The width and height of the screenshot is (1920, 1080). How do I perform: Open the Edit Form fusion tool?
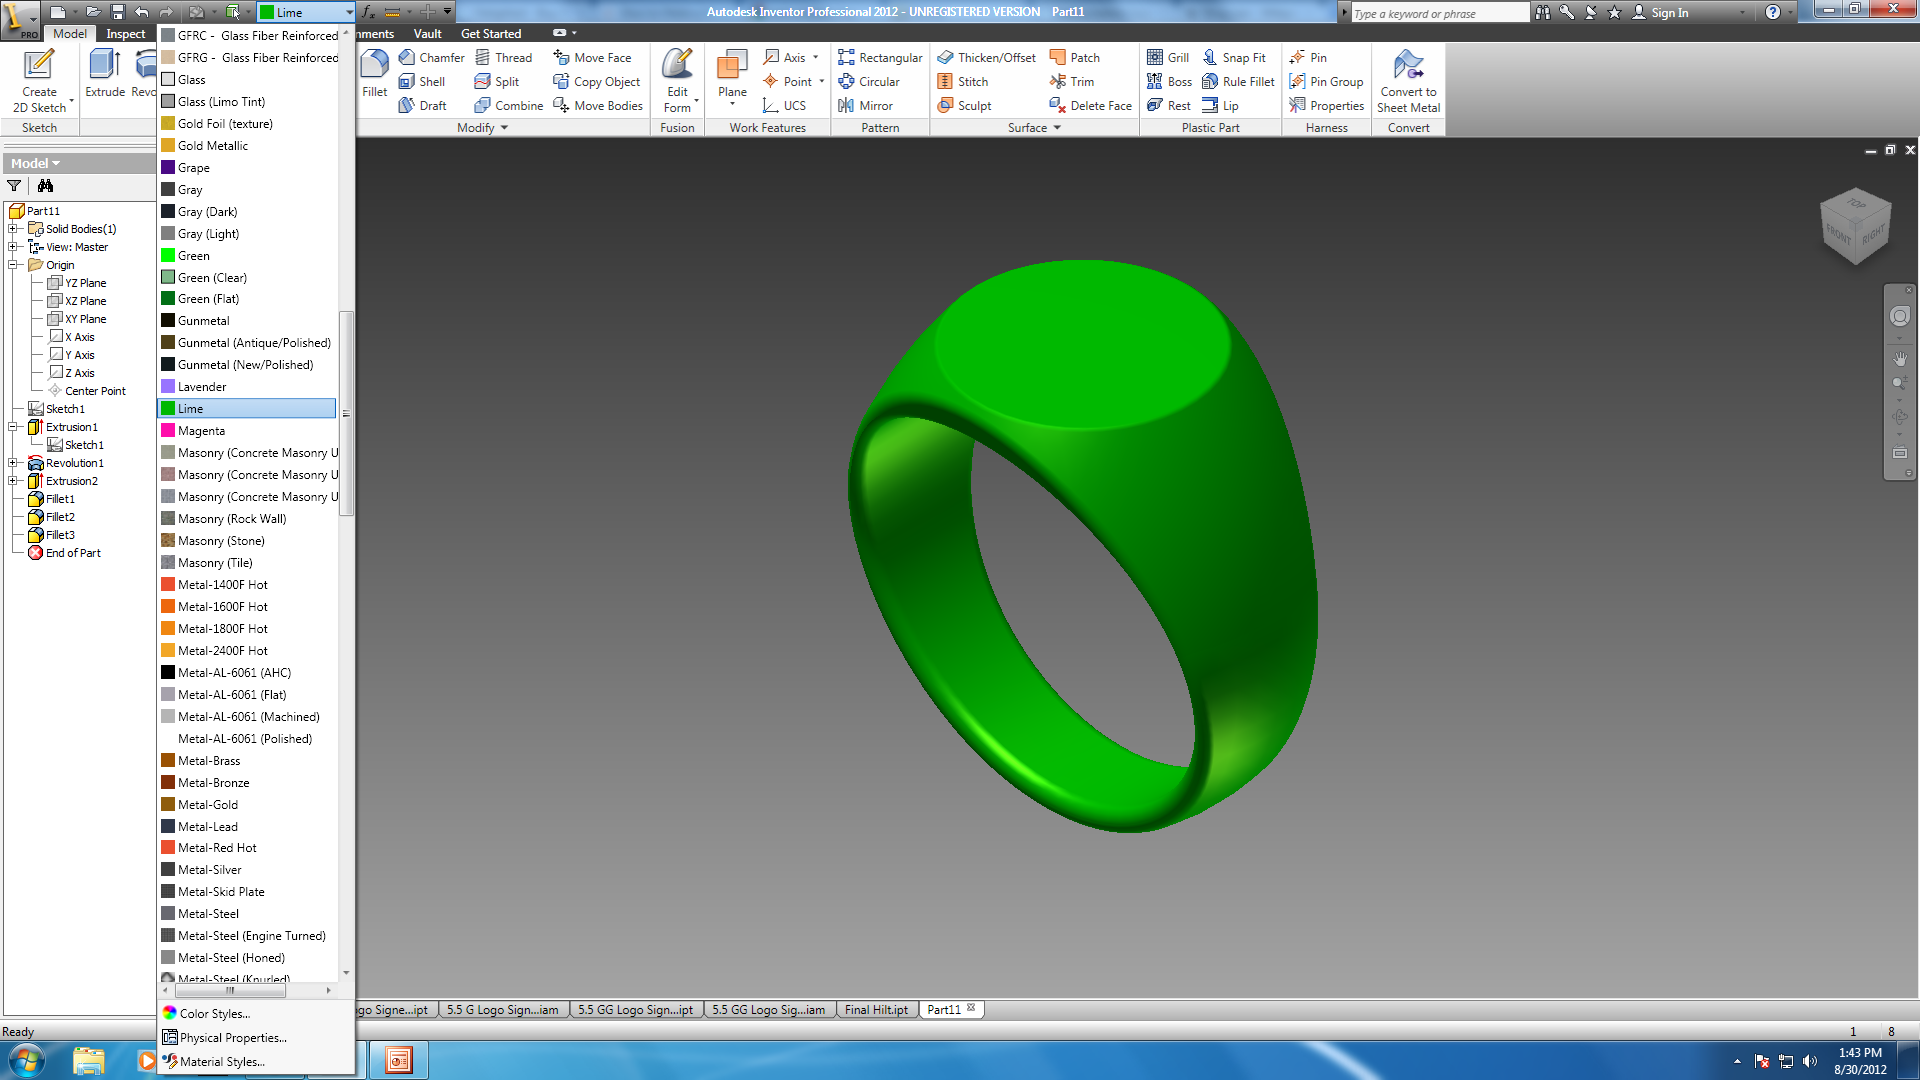point(677,80)
